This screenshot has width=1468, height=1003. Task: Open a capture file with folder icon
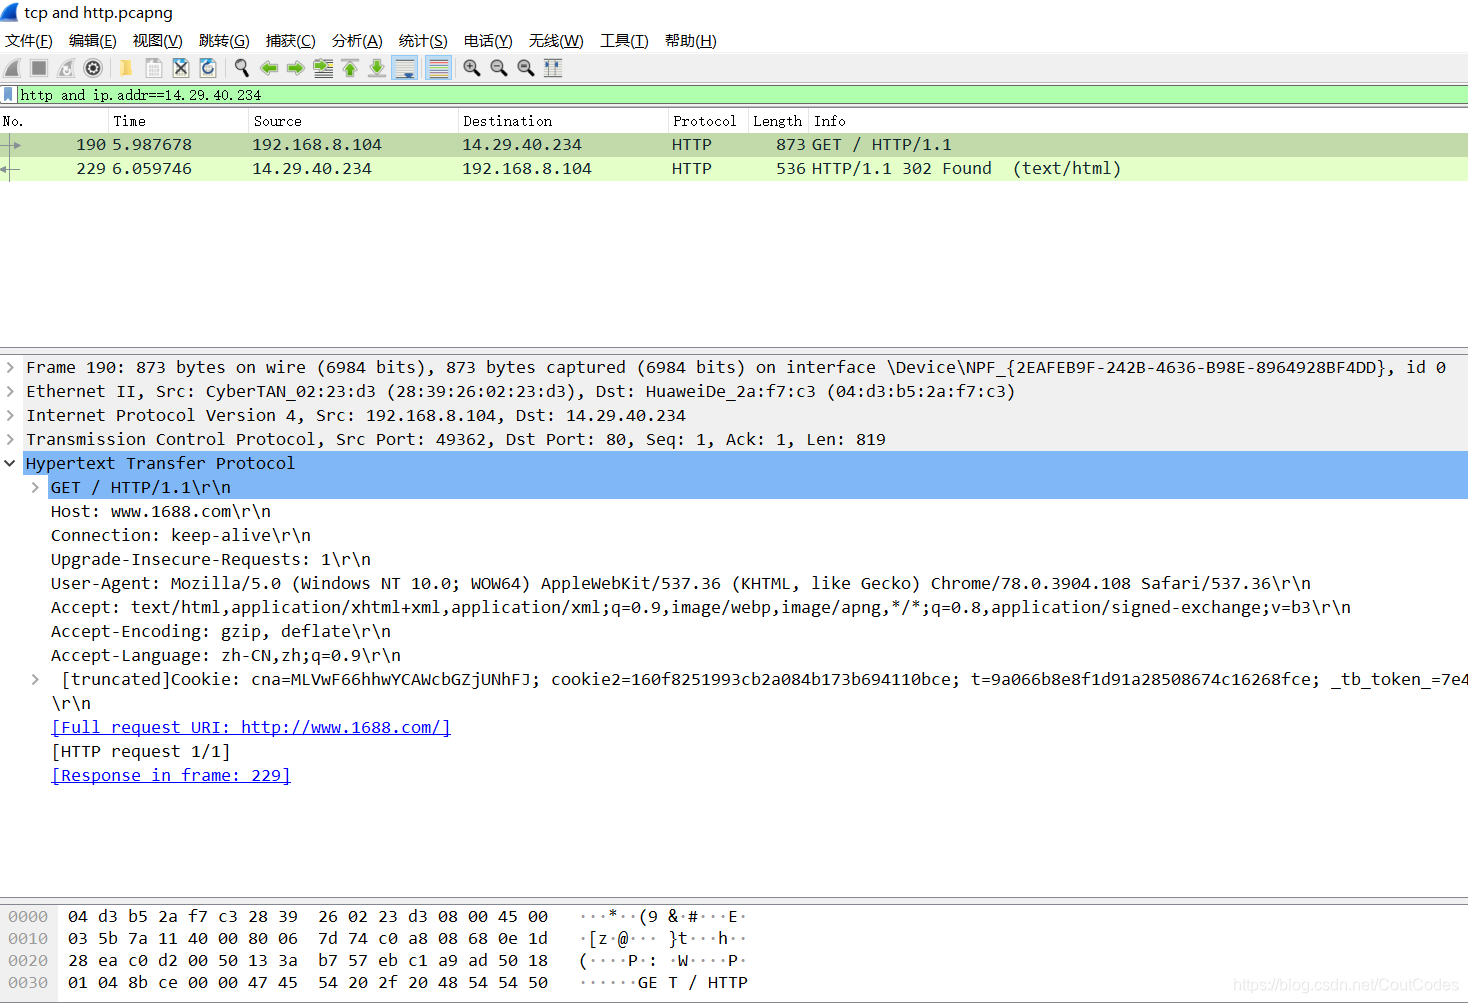(126, 68)
